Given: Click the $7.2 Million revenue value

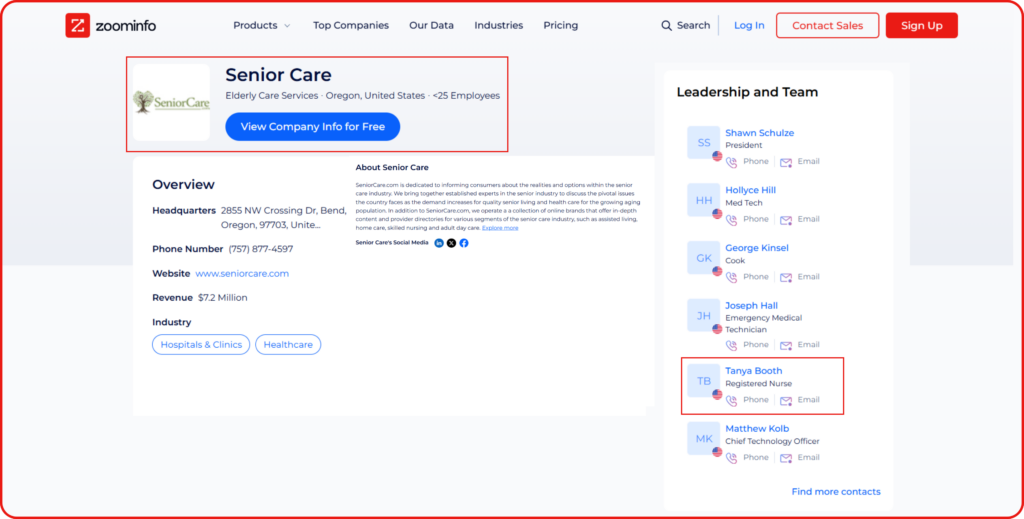Looking at the screenshot, I should point(223,298).
